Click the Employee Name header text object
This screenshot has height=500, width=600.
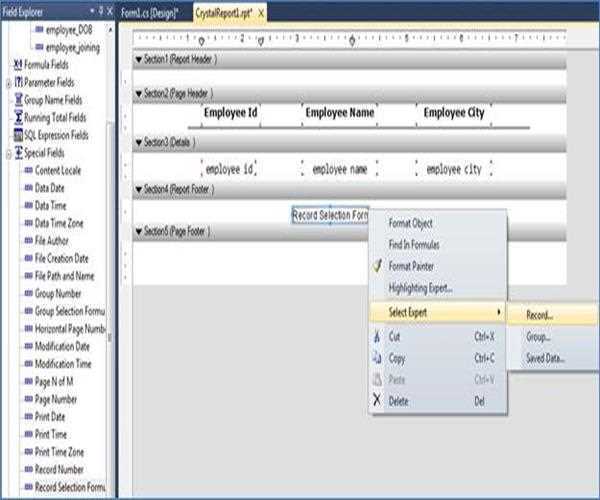(x=340, y=114)
